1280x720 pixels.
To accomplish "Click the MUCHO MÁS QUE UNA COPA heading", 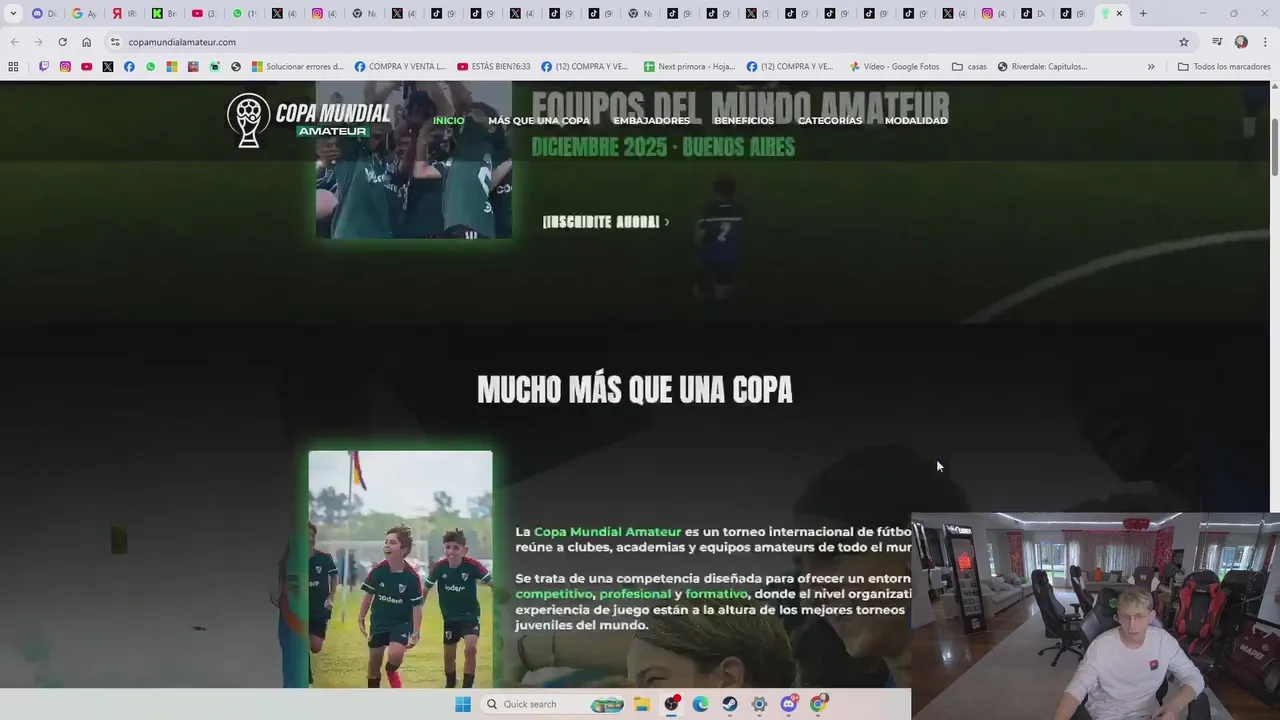I will tap(635, 390).
